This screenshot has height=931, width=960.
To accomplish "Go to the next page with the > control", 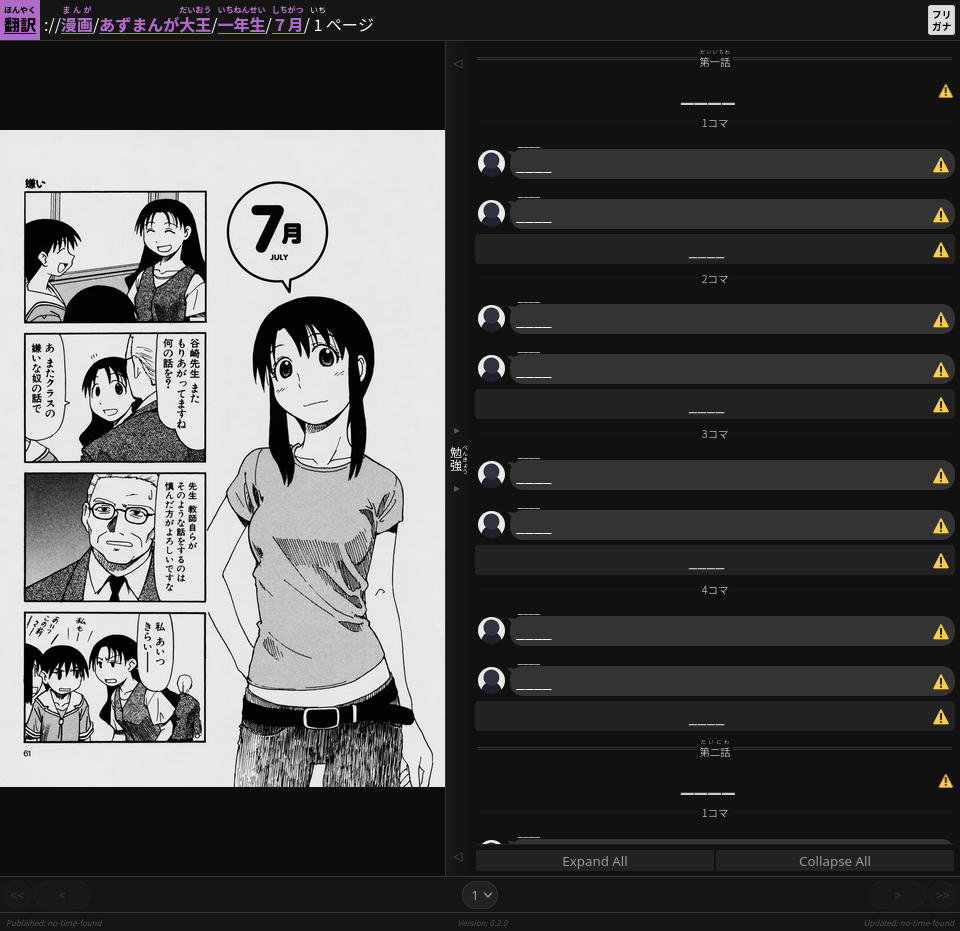I will [x=898, y=895].
